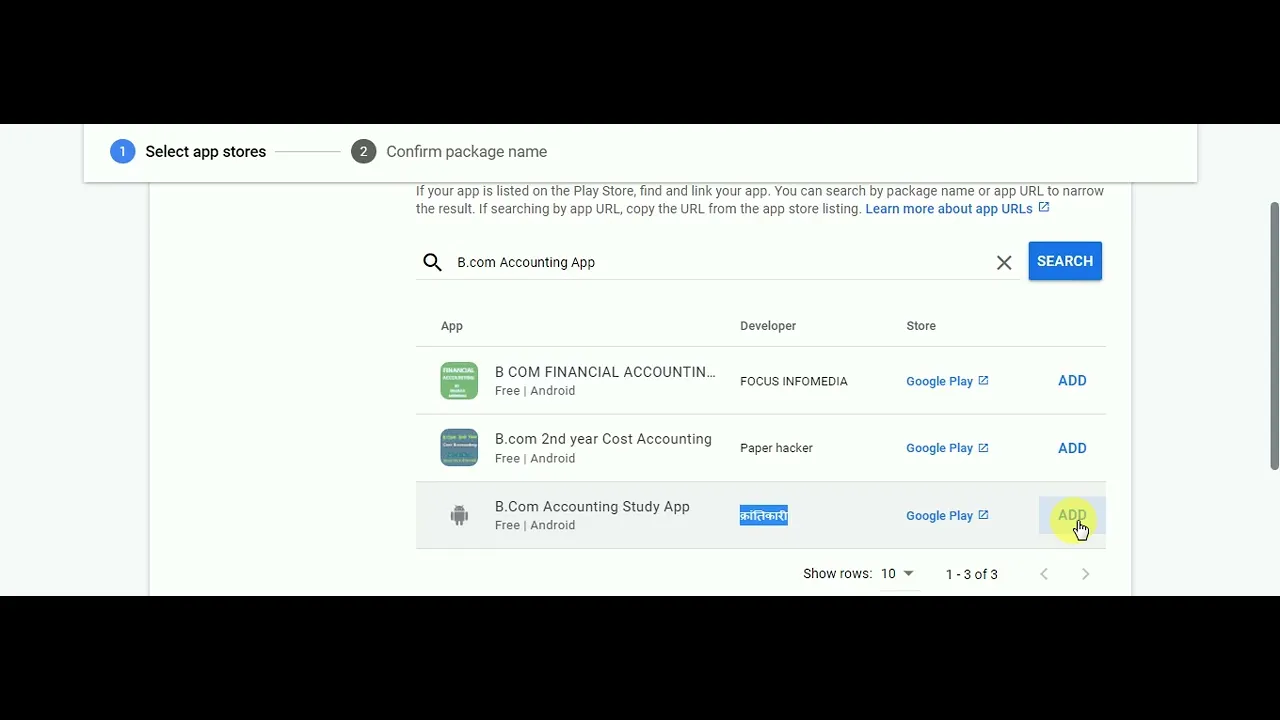
Task: Click the 1 - 3 of 3 pagination text
Action: (x=972, y=574)
